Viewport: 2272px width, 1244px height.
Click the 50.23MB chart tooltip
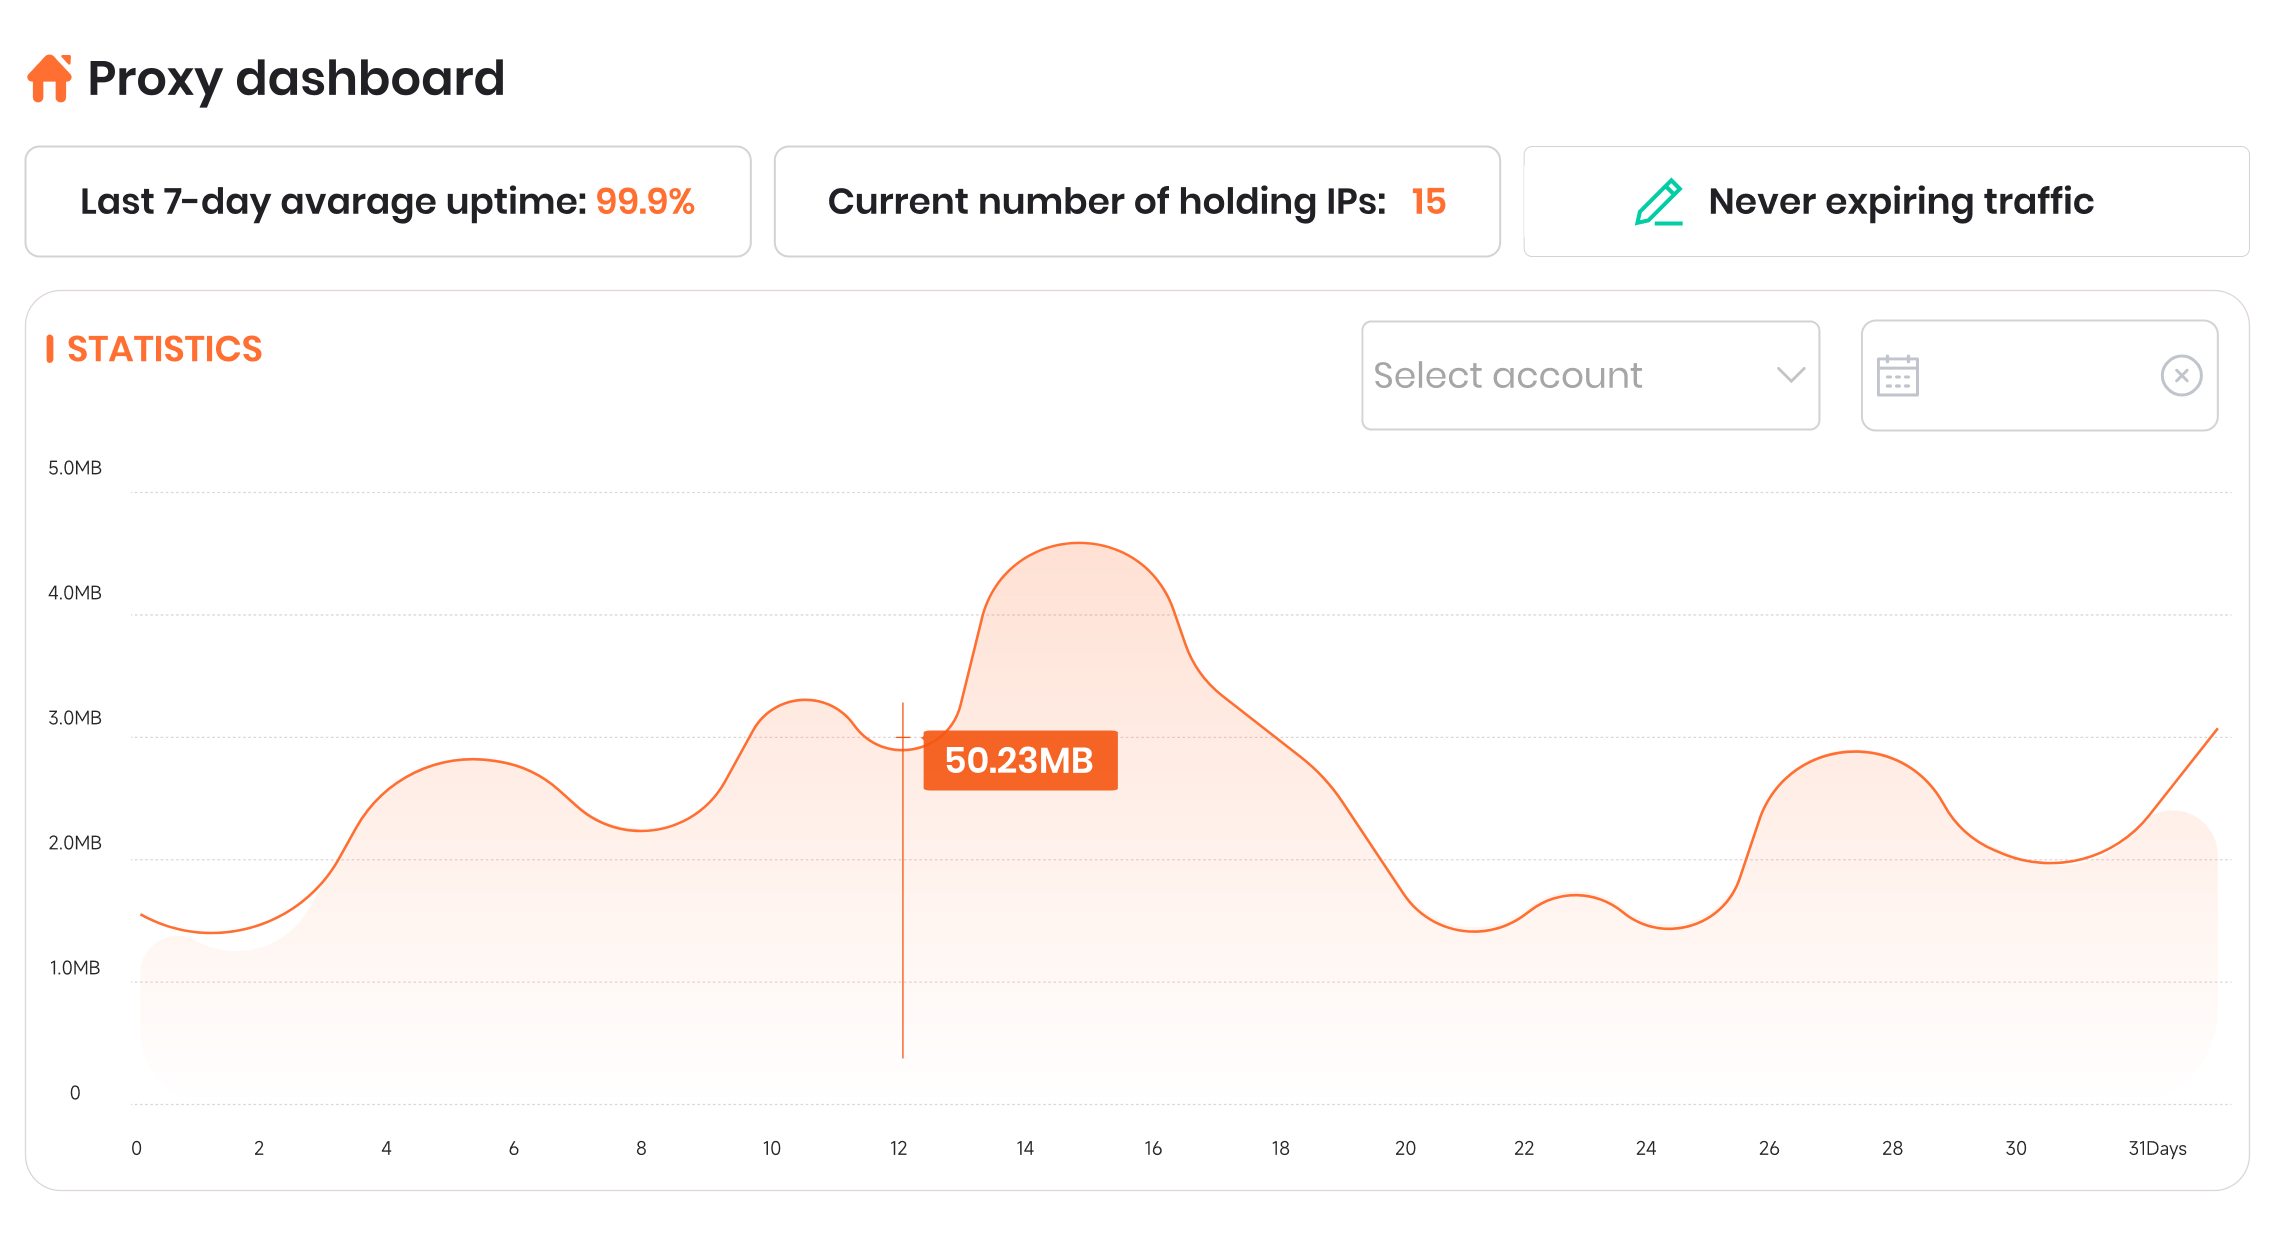coord(1019,761)
